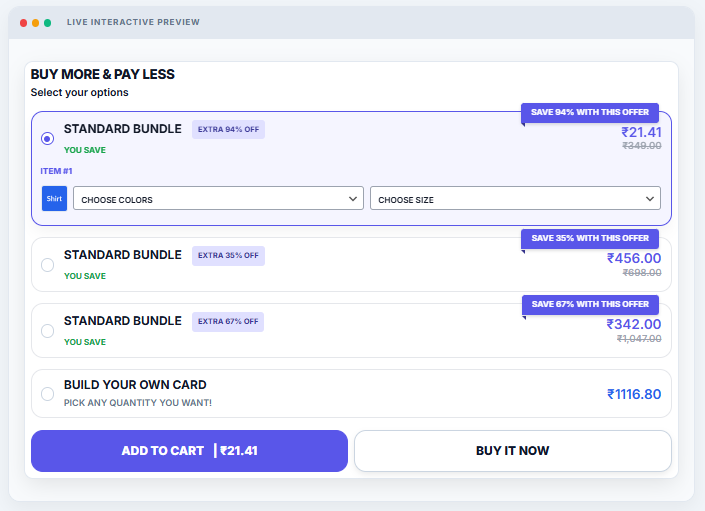Image resolution: width=705 pixels, height=511 pixels.
Task: Click the Save 35% With This Offer ribbon
Action: 590,238
